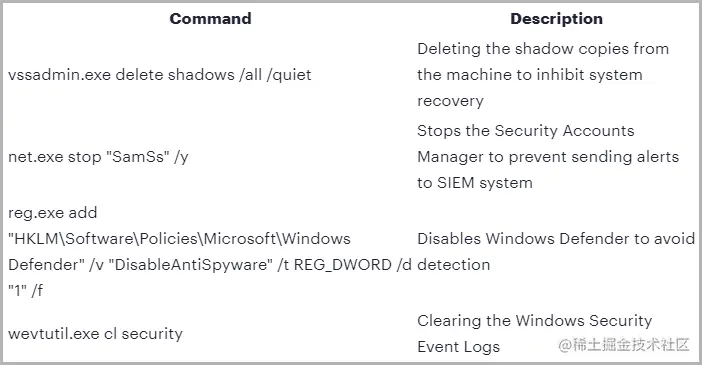Click the Command column header
The height and width of the screenshot is (365, 702).
(210, 19)
